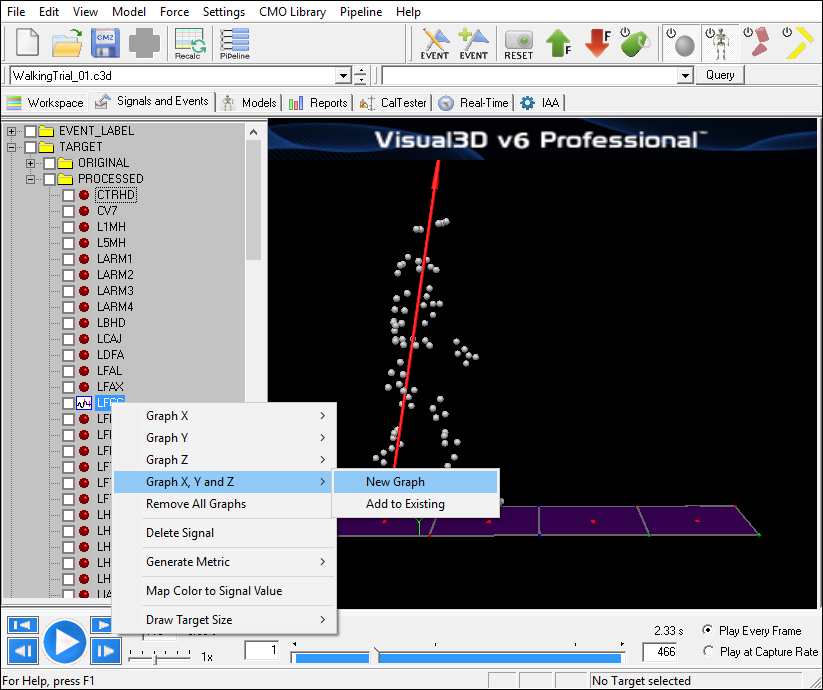Switch to the Workspace tab
This screenshot has height=690, width=823.
(45, 103)
